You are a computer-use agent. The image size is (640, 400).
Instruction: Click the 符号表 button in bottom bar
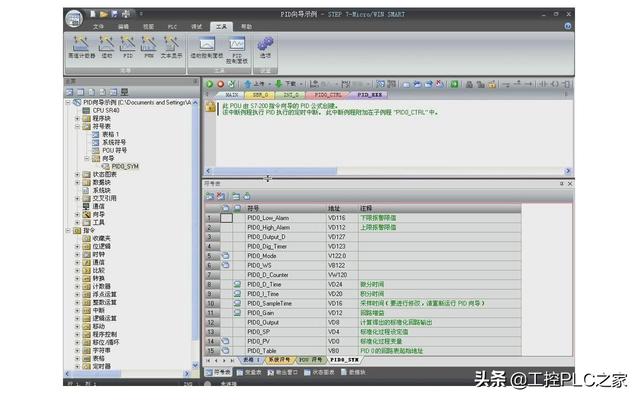218,372
